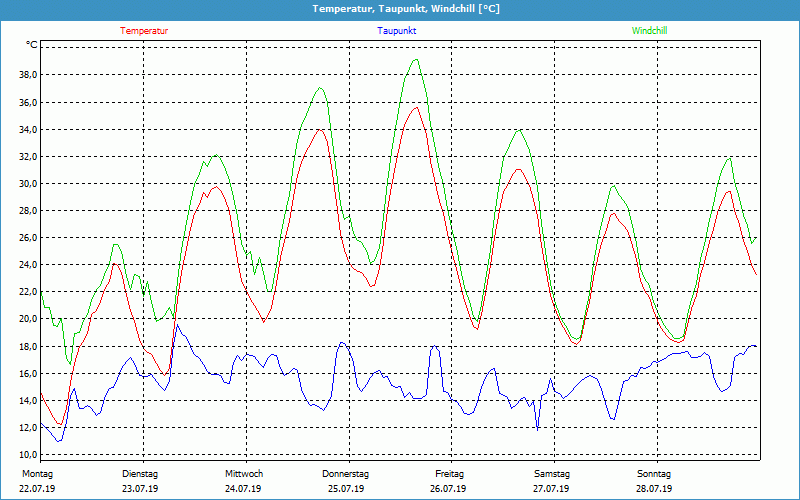The height and width of the screenshot is (500, 800).
Task: Click the Montag day label
Action: point(37,474)
